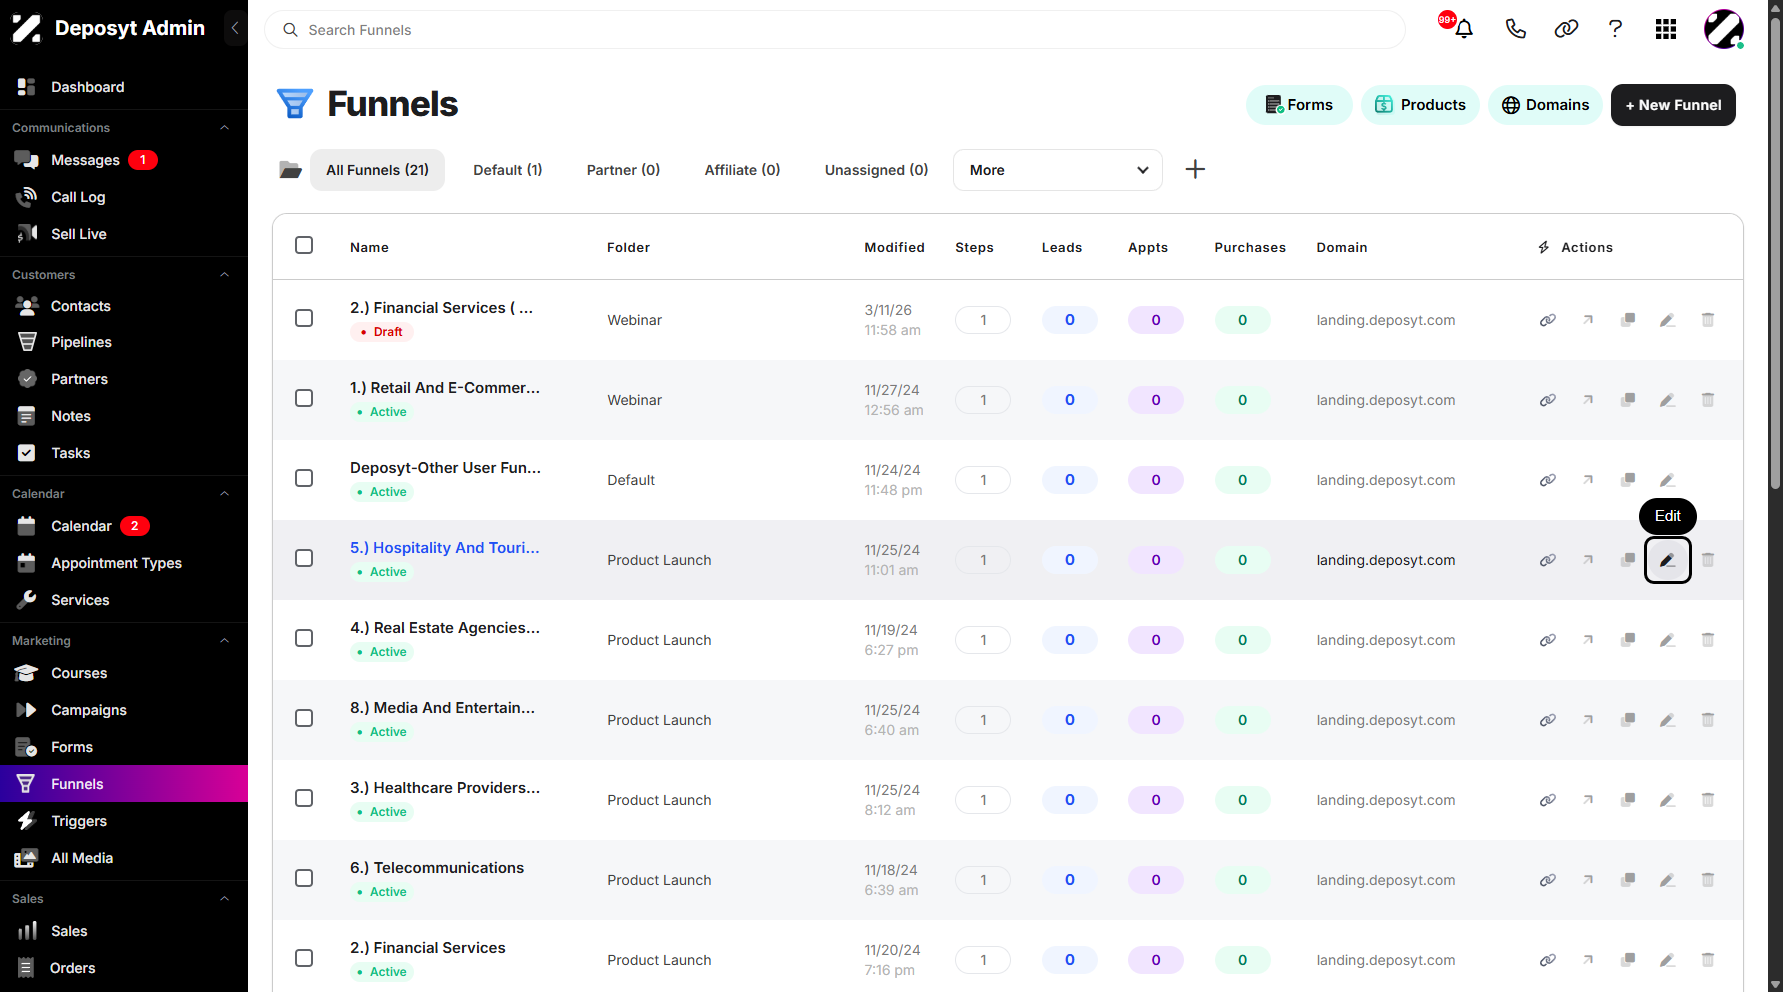The image size is (1783, 992).
Task: Collapse the Communications sidebar section
Action: [225, 128]
